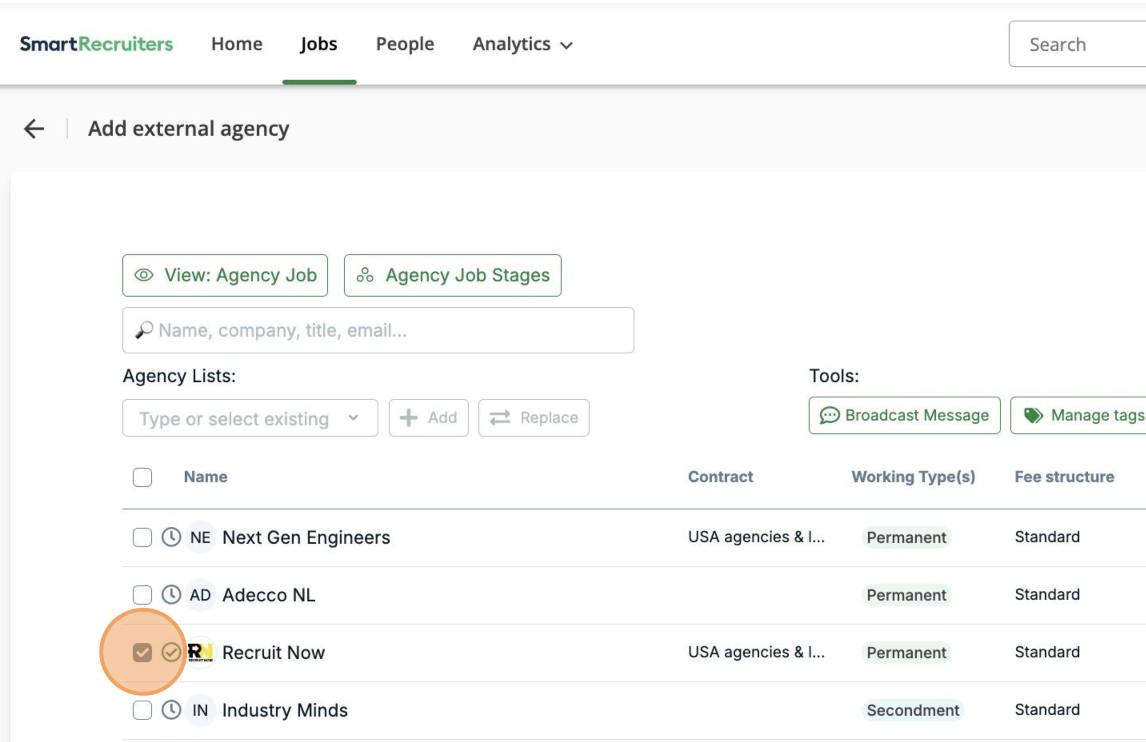Click the Contract column header
Viewport: 1146px width, 742px height.
(x=720, y=477)
